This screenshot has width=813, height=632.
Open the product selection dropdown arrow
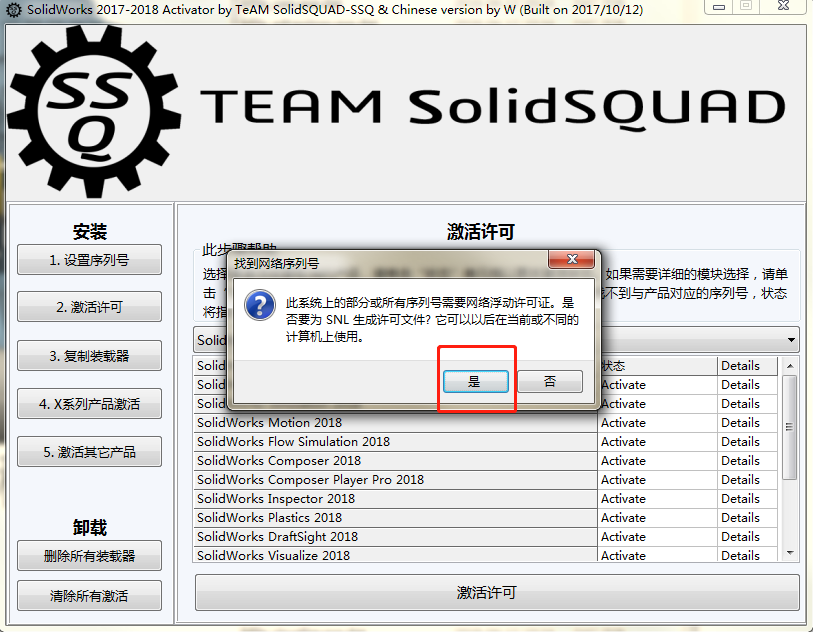click(x=791, y=340)
